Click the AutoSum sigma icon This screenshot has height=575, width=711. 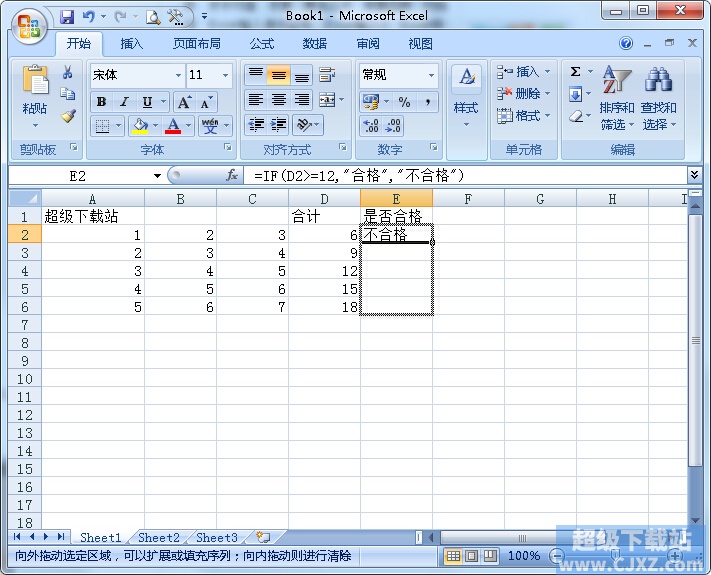click(x=575, y=72)
